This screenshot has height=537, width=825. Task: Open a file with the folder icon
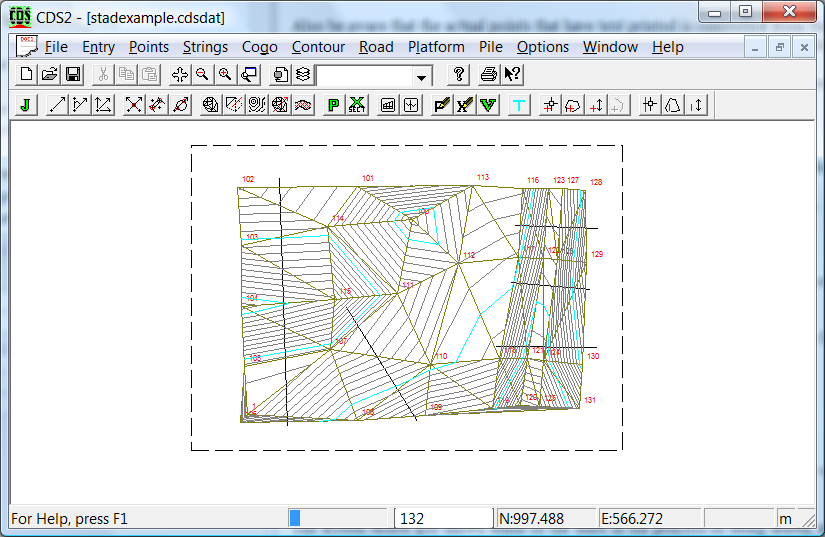(50, 75)
